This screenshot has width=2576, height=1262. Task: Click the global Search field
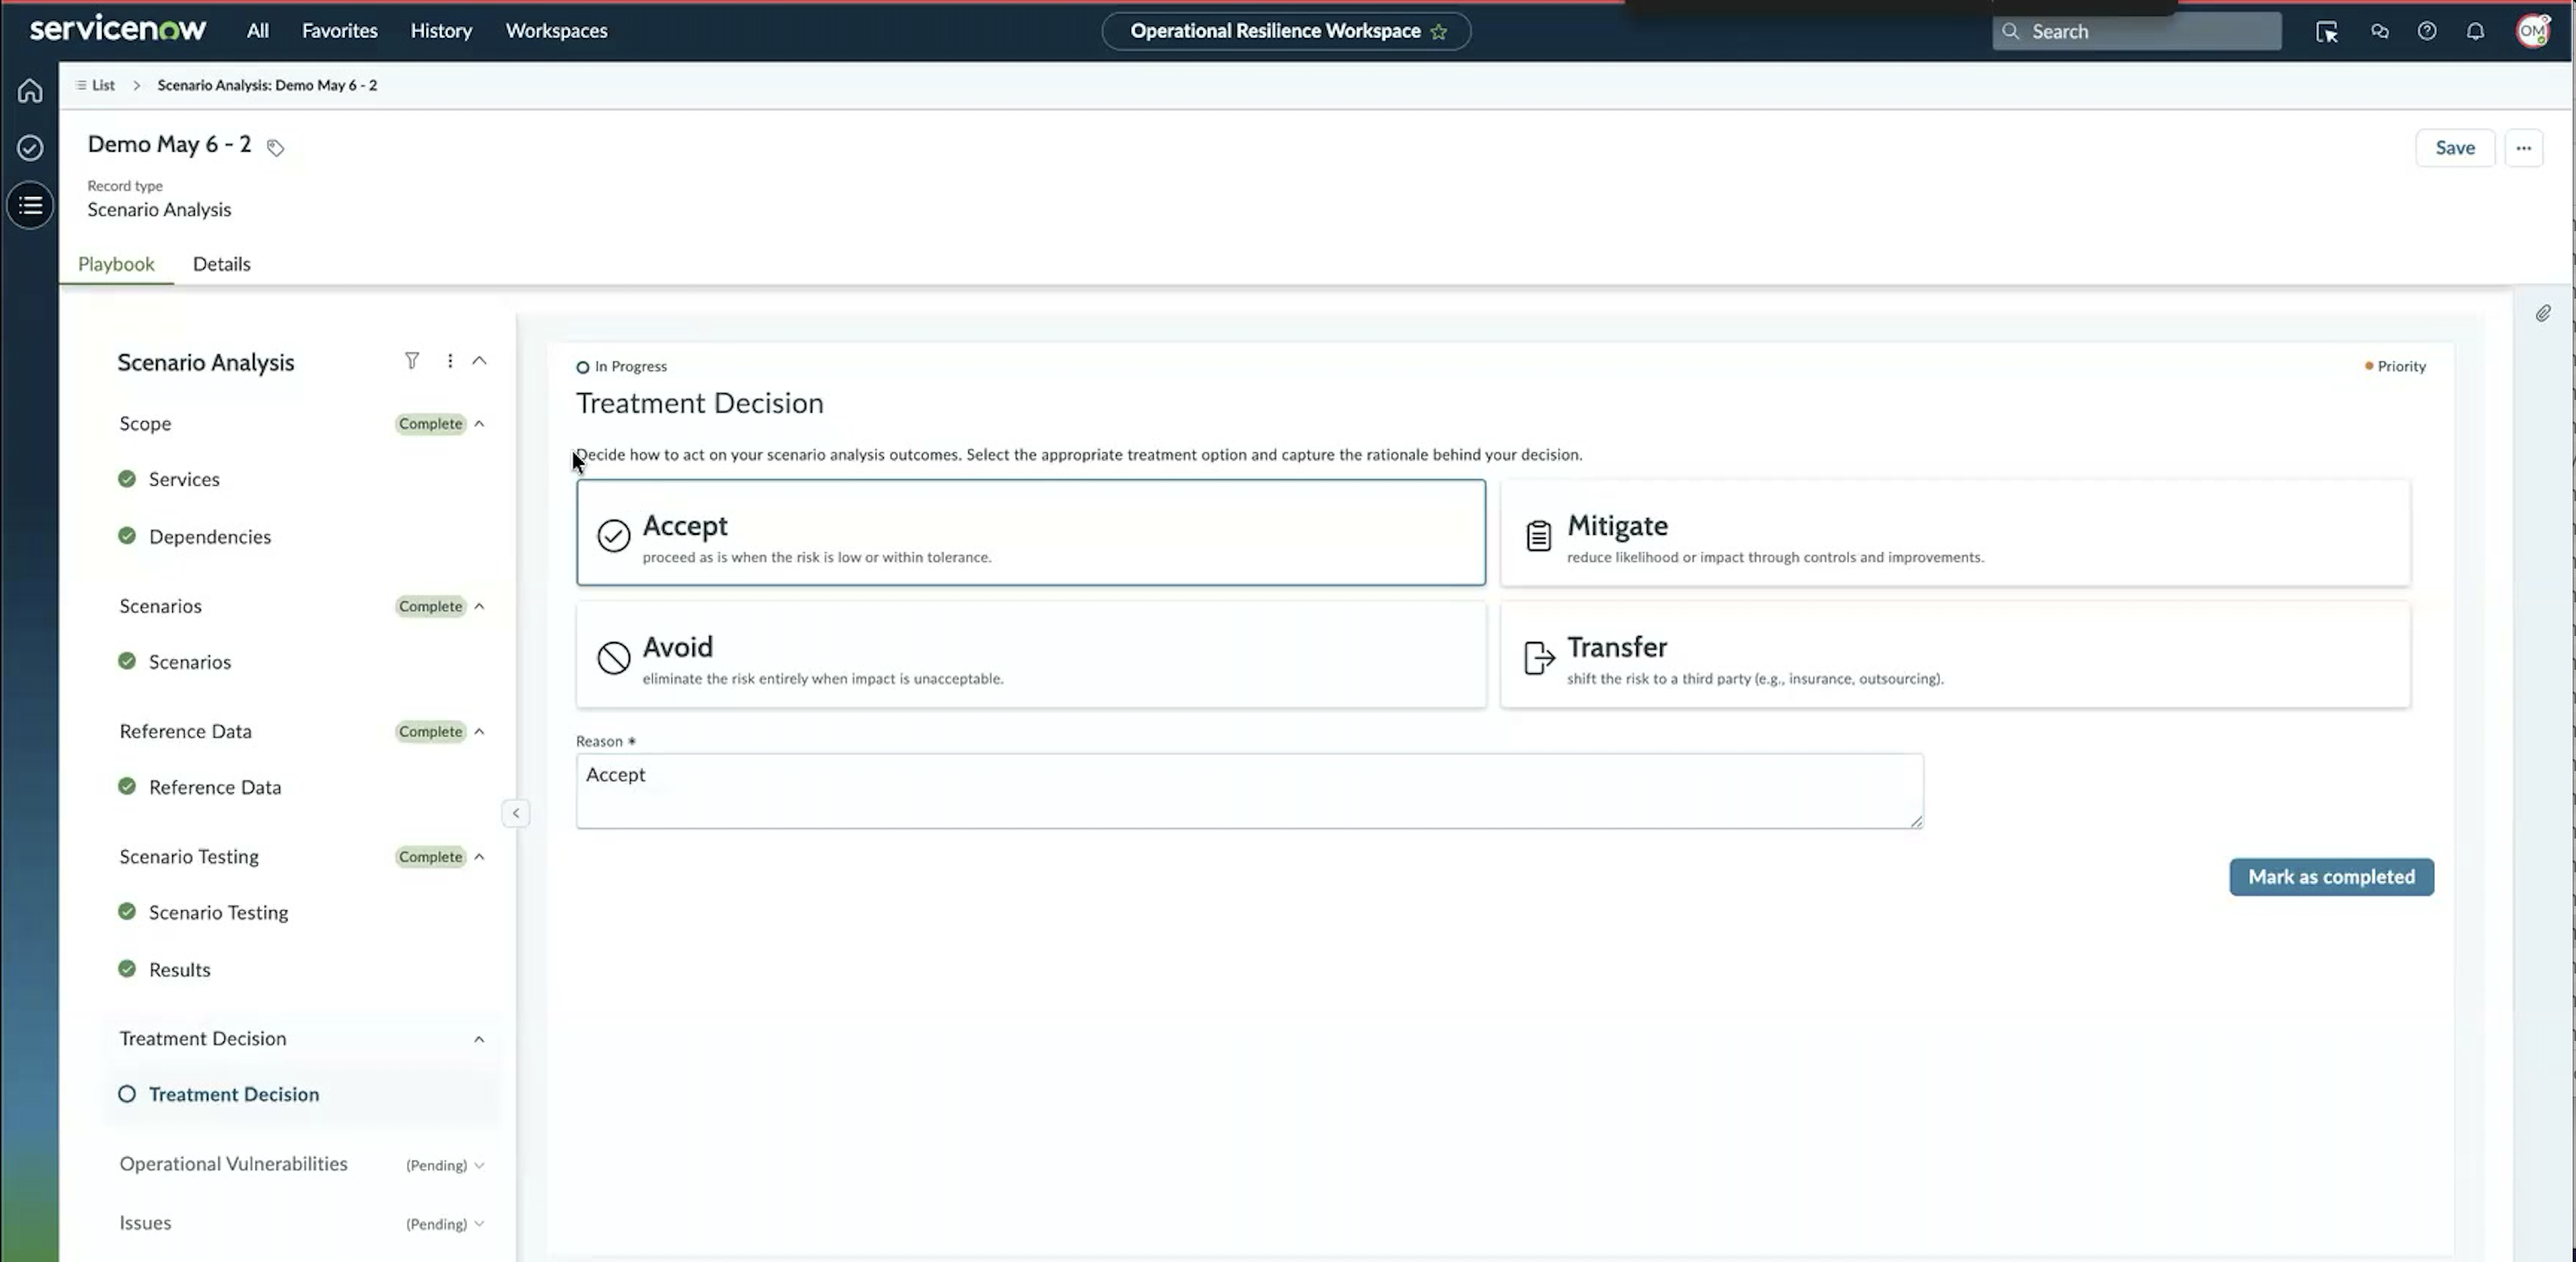coord(2136,31)
